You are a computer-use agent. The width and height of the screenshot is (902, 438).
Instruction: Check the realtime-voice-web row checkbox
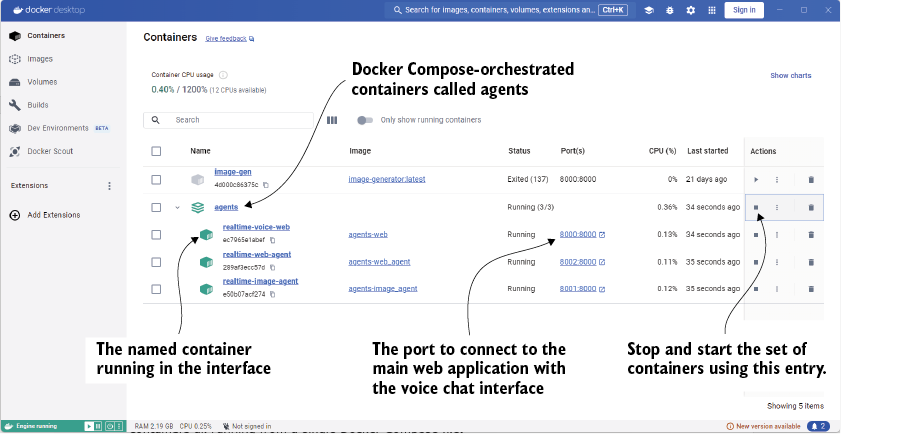tap(156, 235)
